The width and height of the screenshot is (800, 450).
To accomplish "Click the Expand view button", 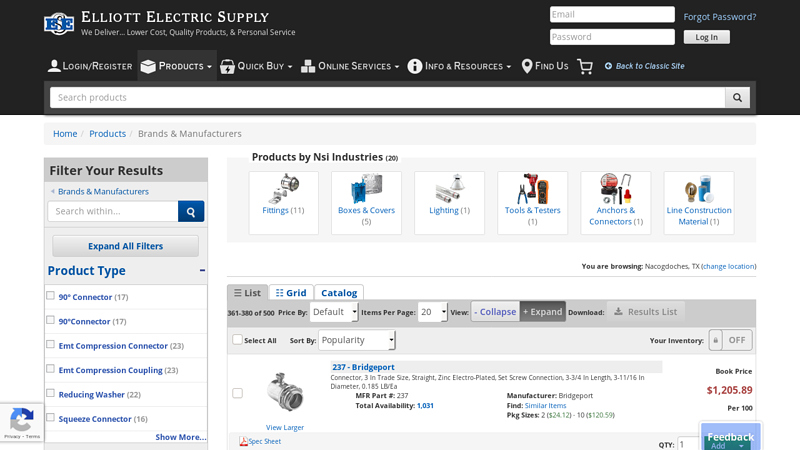I will 542,312.
